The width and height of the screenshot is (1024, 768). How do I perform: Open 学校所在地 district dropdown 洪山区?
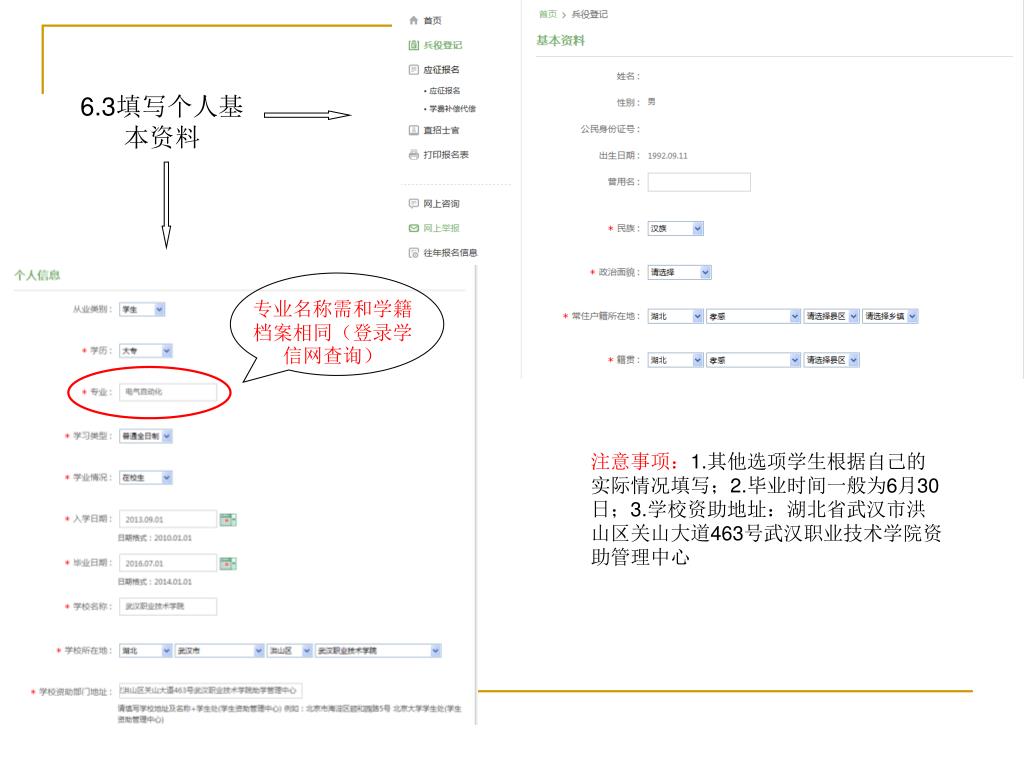pyautogui.click(x=289, y=650)
